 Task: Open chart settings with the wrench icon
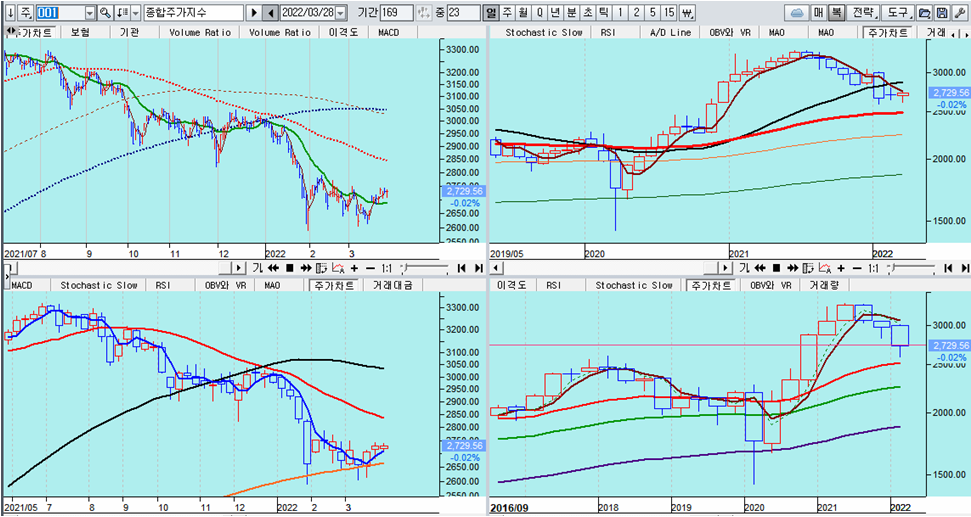click(x=958, y=13)
